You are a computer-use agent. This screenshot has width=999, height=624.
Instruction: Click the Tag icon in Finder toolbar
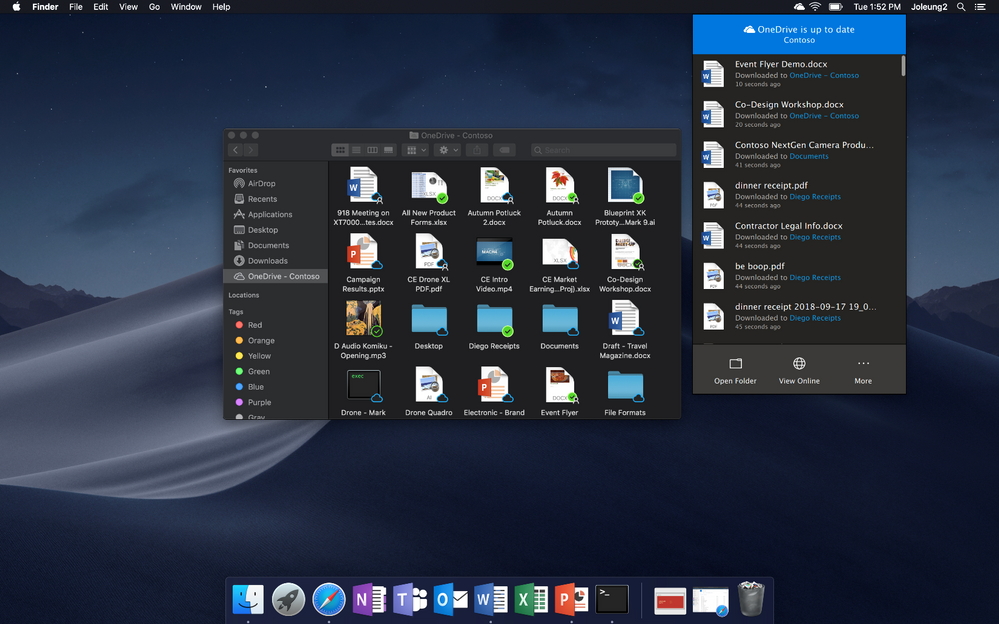tap(505, 149)
